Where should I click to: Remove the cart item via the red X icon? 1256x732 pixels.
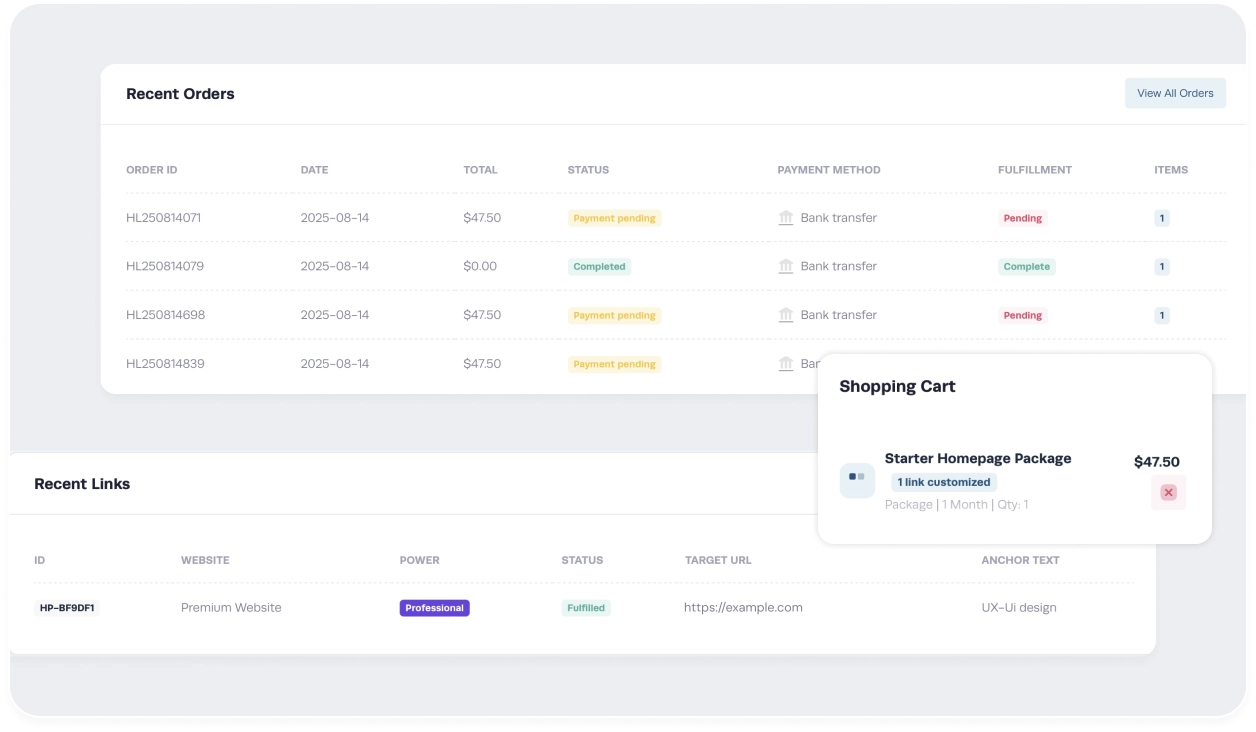[x=1168, y=492]
